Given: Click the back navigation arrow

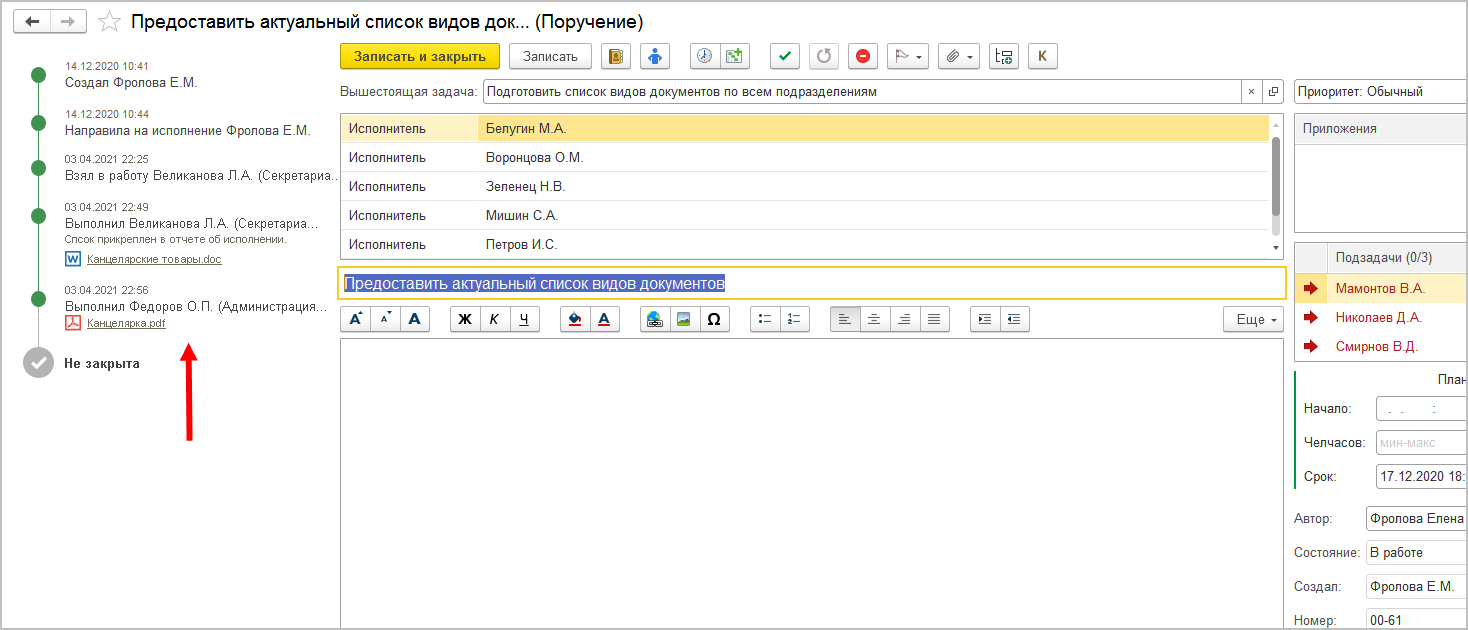Looking at the screenshot, I should (33, 21).
